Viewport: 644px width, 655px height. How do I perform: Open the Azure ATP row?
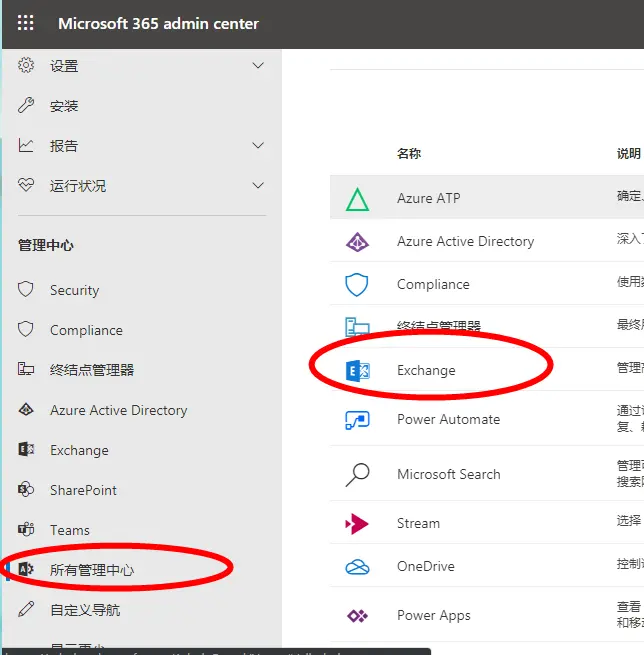point(487,197)
